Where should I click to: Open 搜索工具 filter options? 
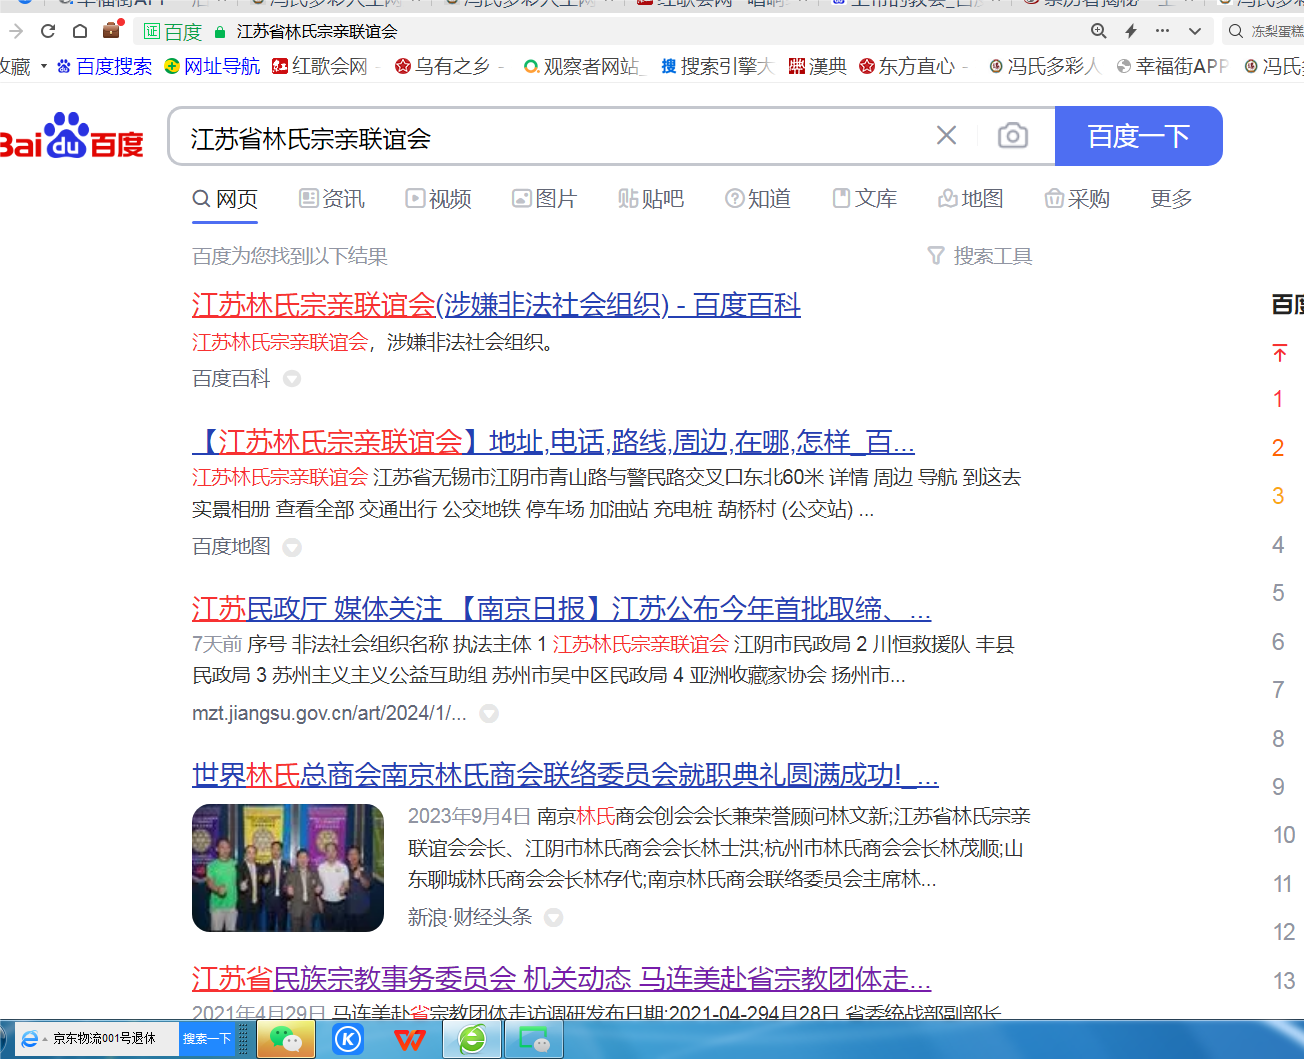980,256
